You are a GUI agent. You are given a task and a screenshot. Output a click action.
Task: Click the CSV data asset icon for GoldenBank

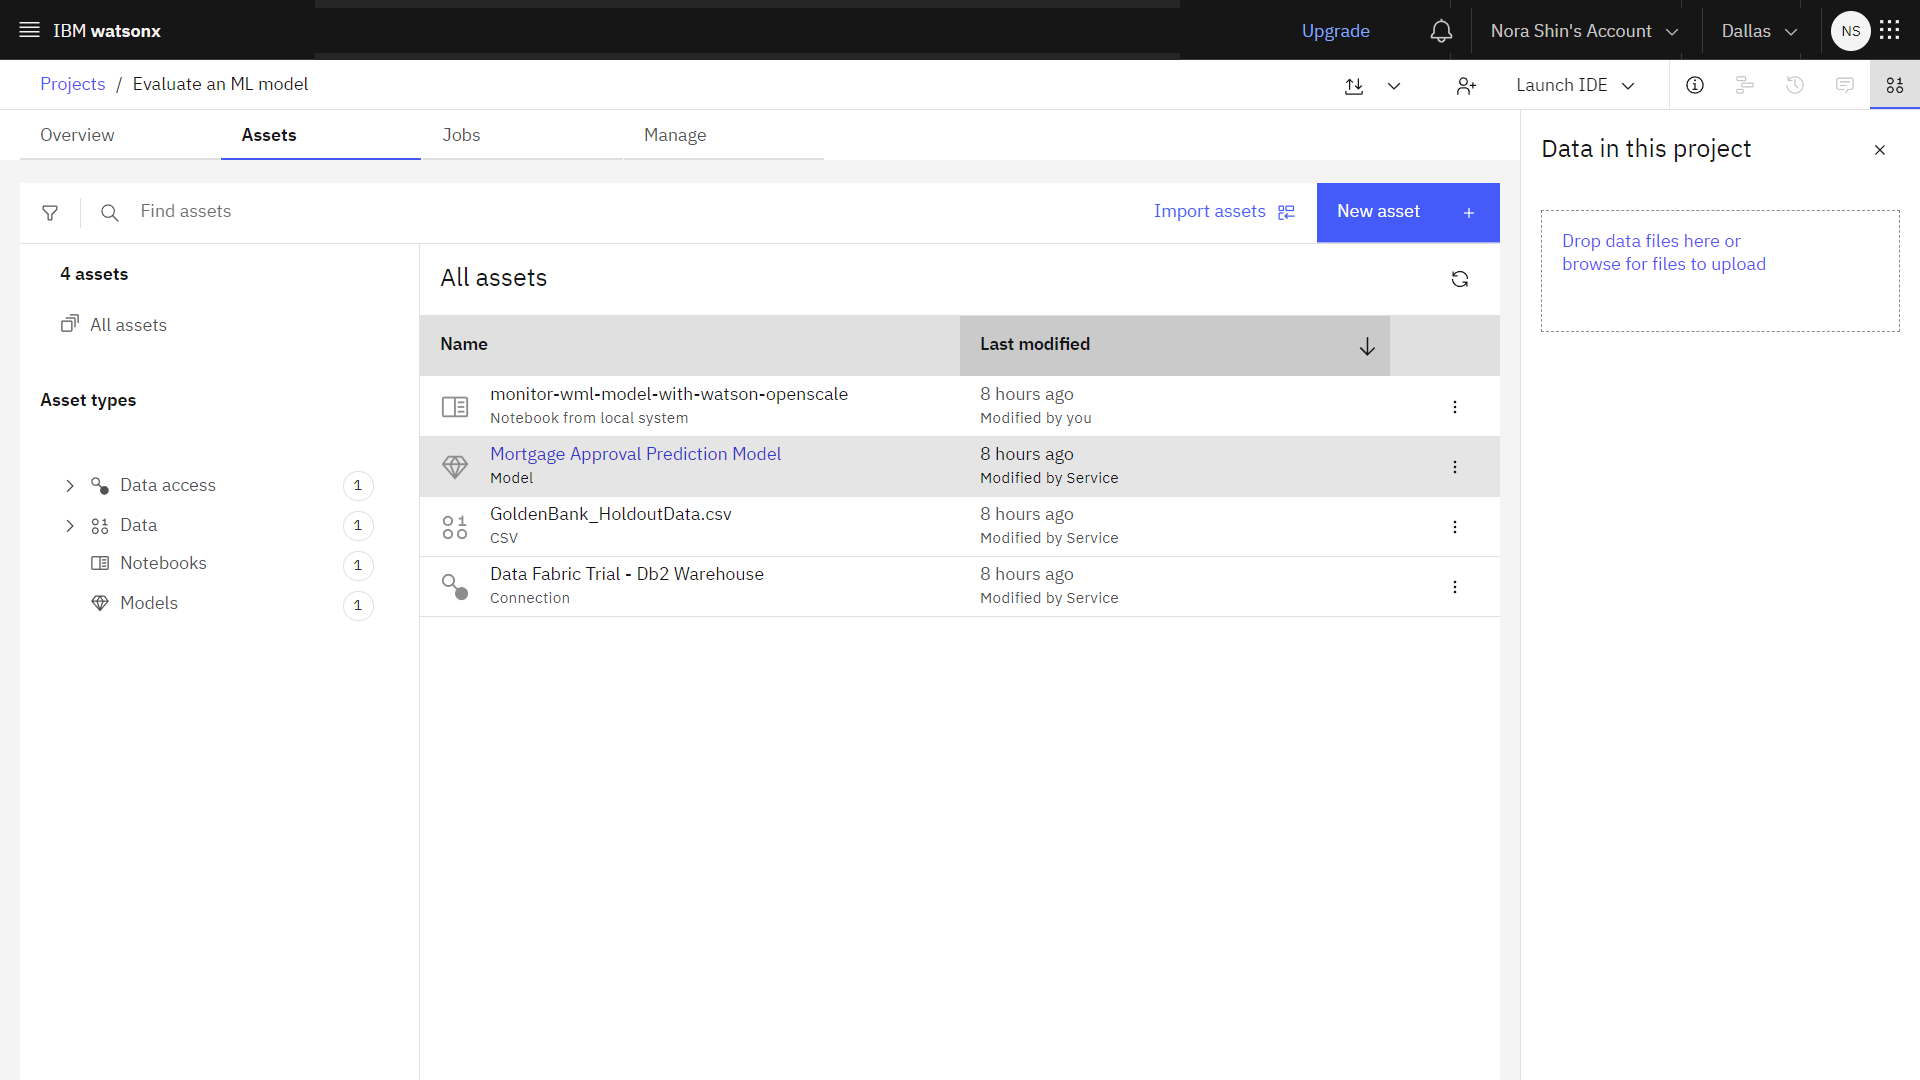454,526
